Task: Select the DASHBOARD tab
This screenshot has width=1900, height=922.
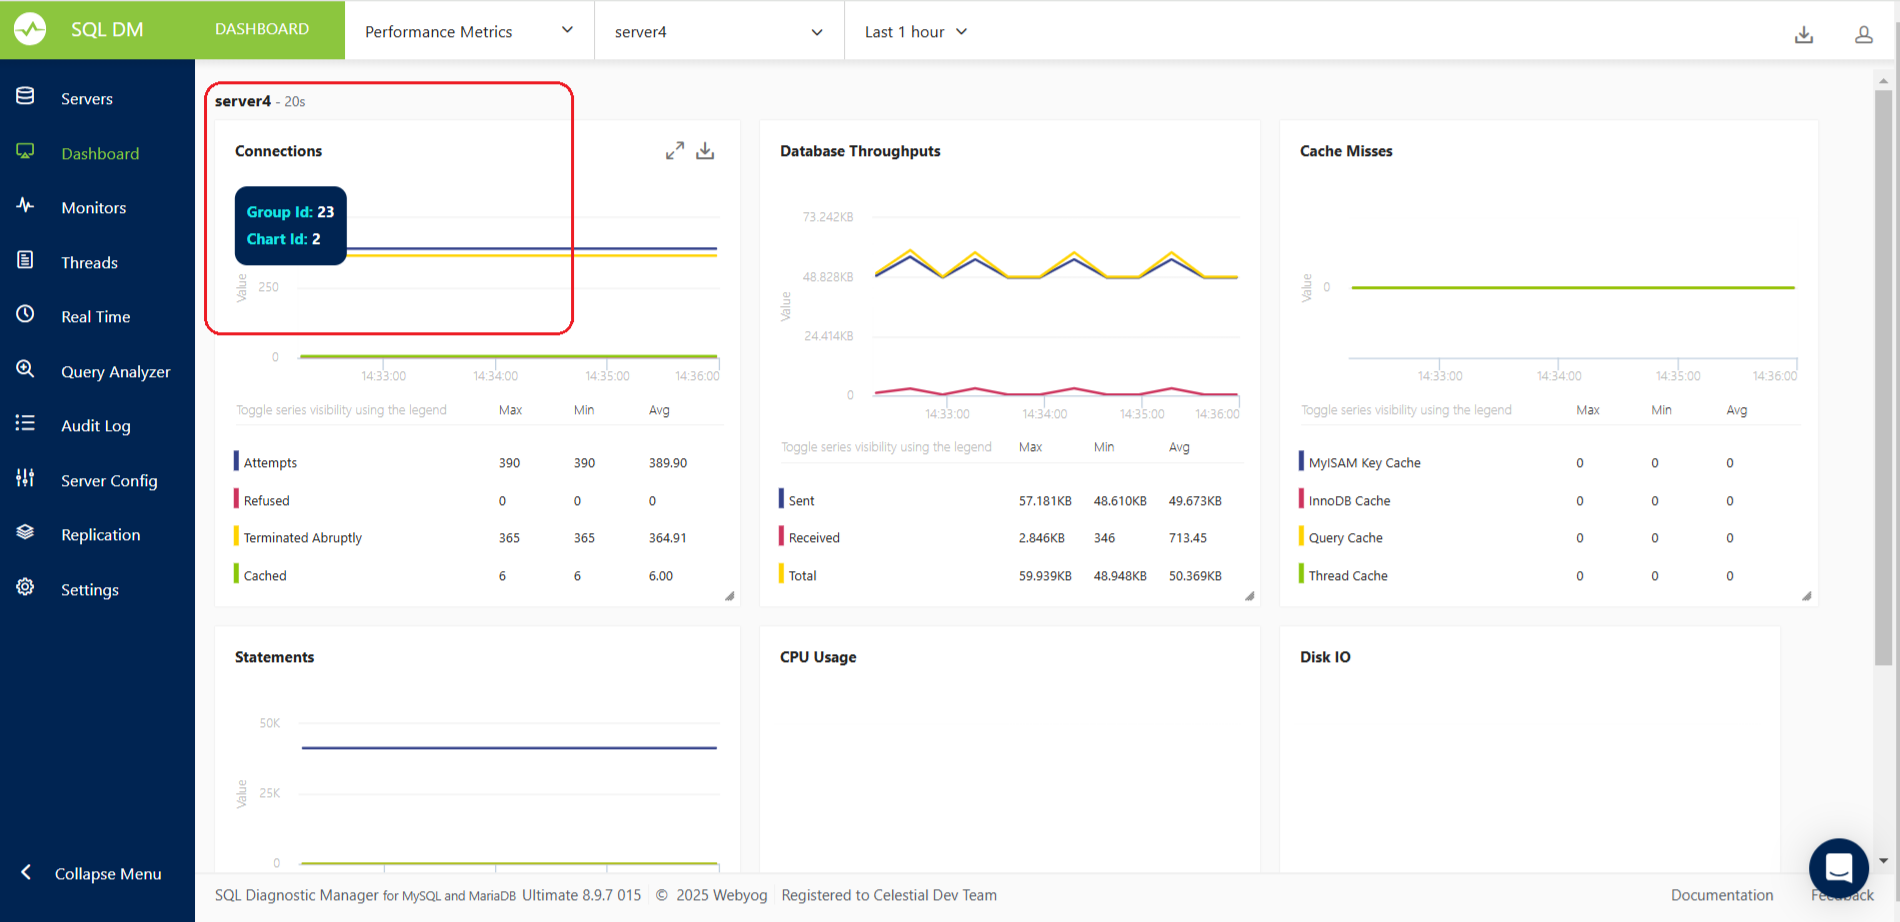Action: click(x=262, y=29)
